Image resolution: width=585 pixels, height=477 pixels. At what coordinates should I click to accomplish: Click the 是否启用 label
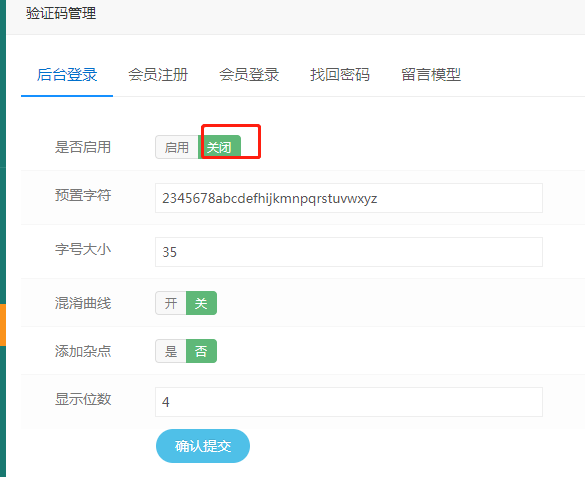point(83,147)
